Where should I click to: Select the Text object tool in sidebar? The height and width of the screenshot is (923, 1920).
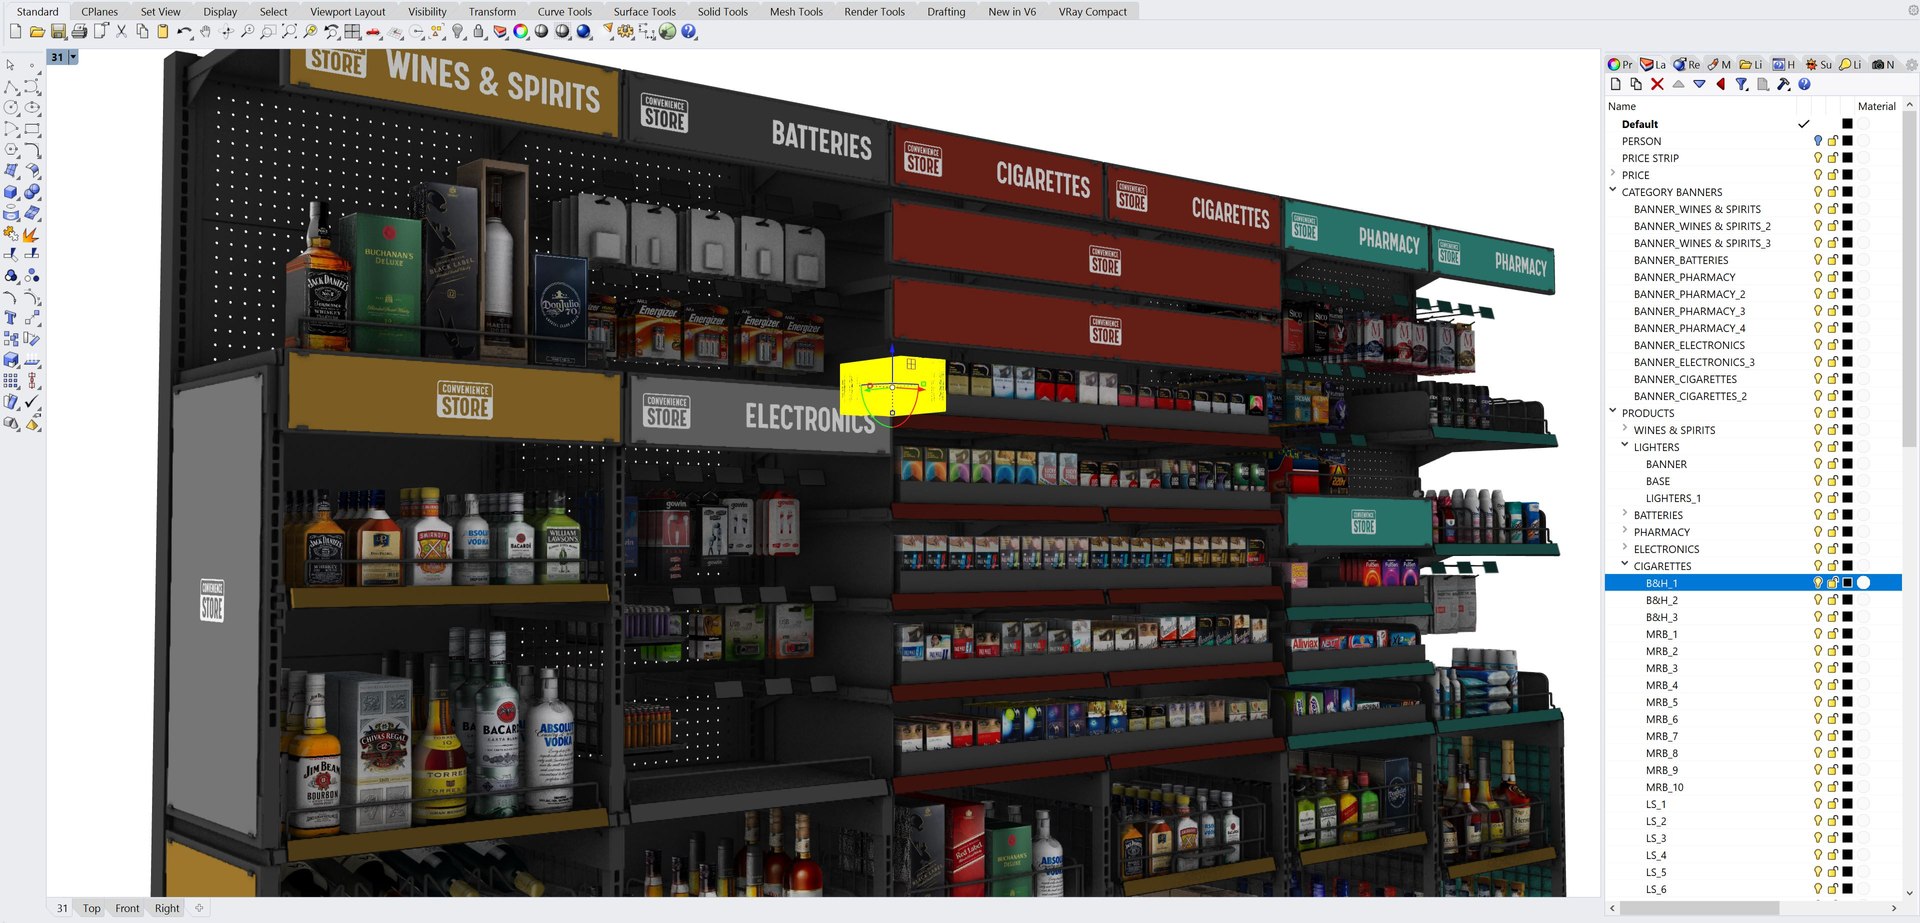coord(11,318)
